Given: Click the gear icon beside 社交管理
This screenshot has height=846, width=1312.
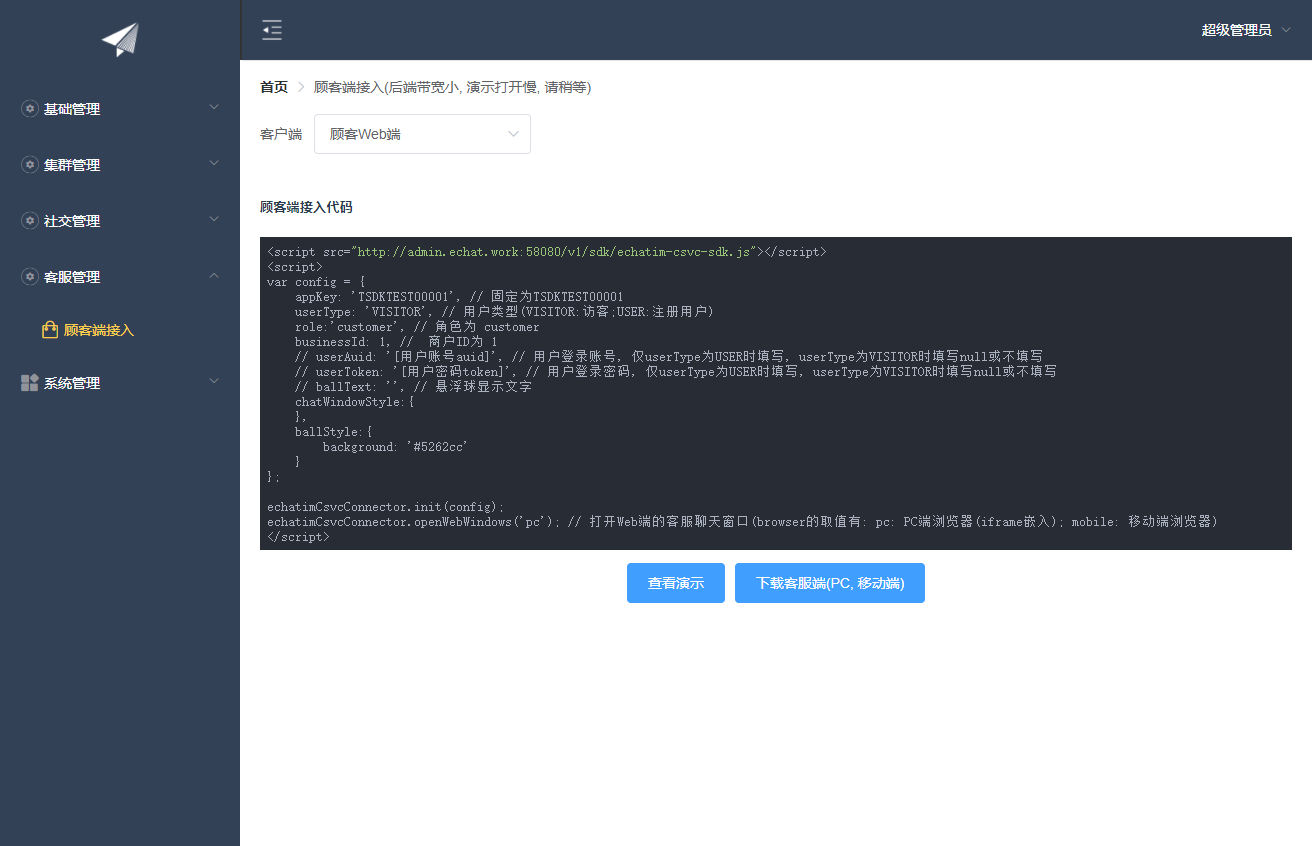Looking at the screenshot, I should coord(29,221).
